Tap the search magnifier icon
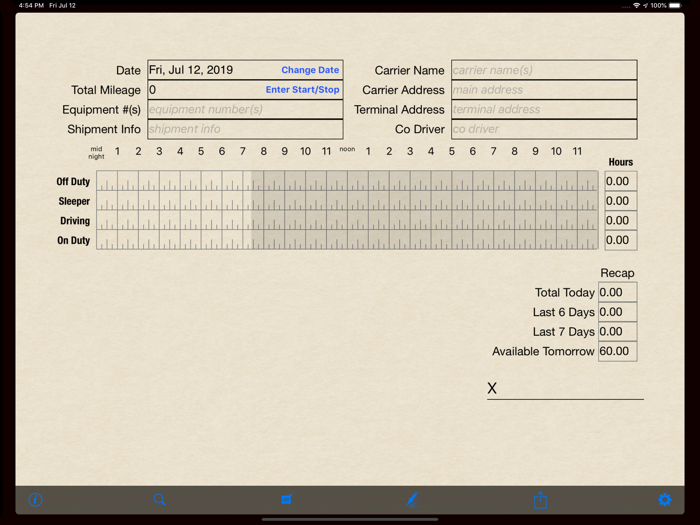 159,500
